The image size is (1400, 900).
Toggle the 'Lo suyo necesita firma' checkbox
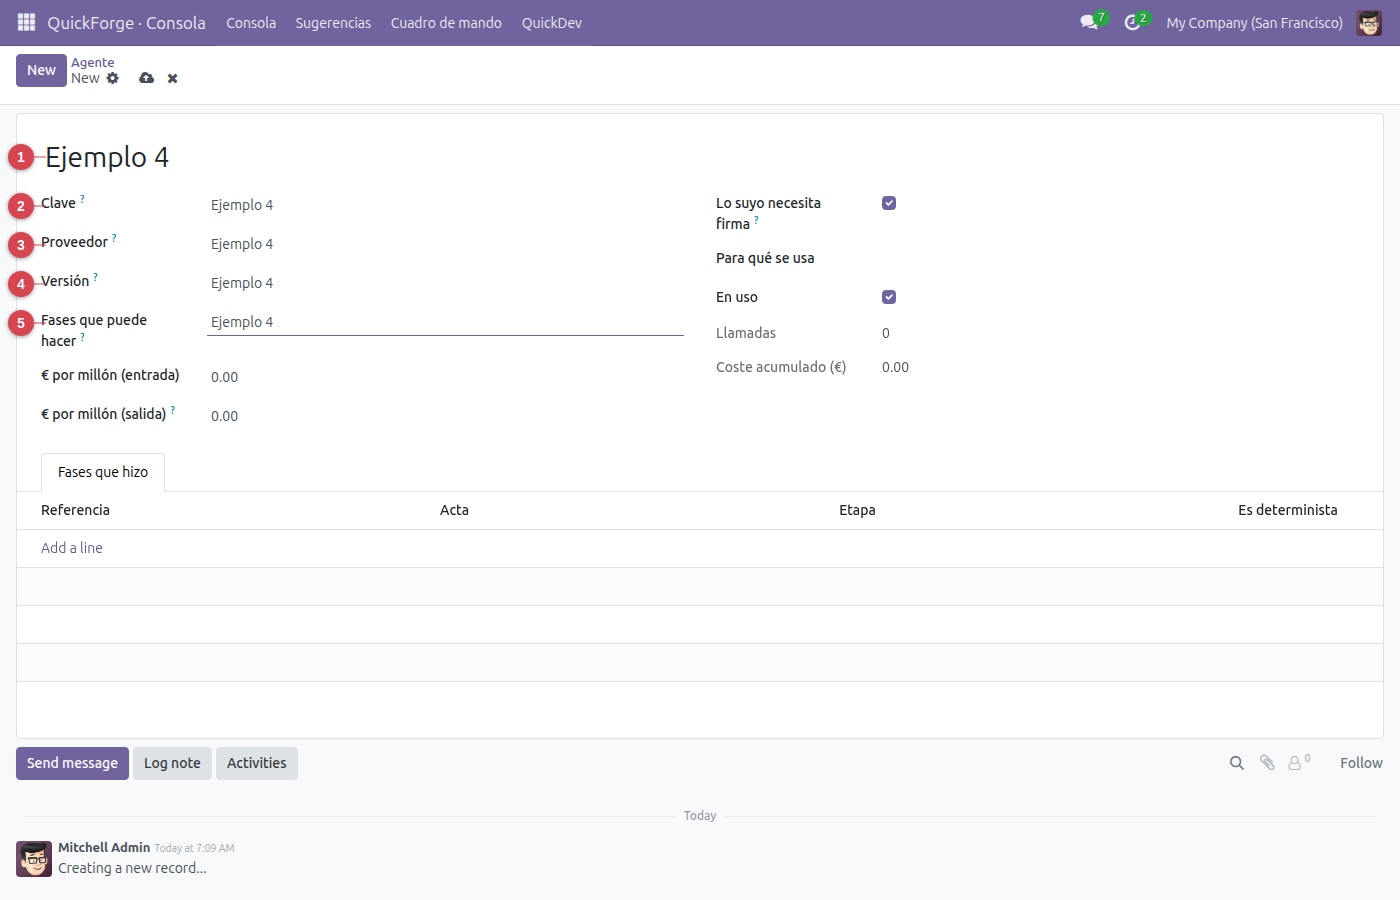[x=889, y=203]
